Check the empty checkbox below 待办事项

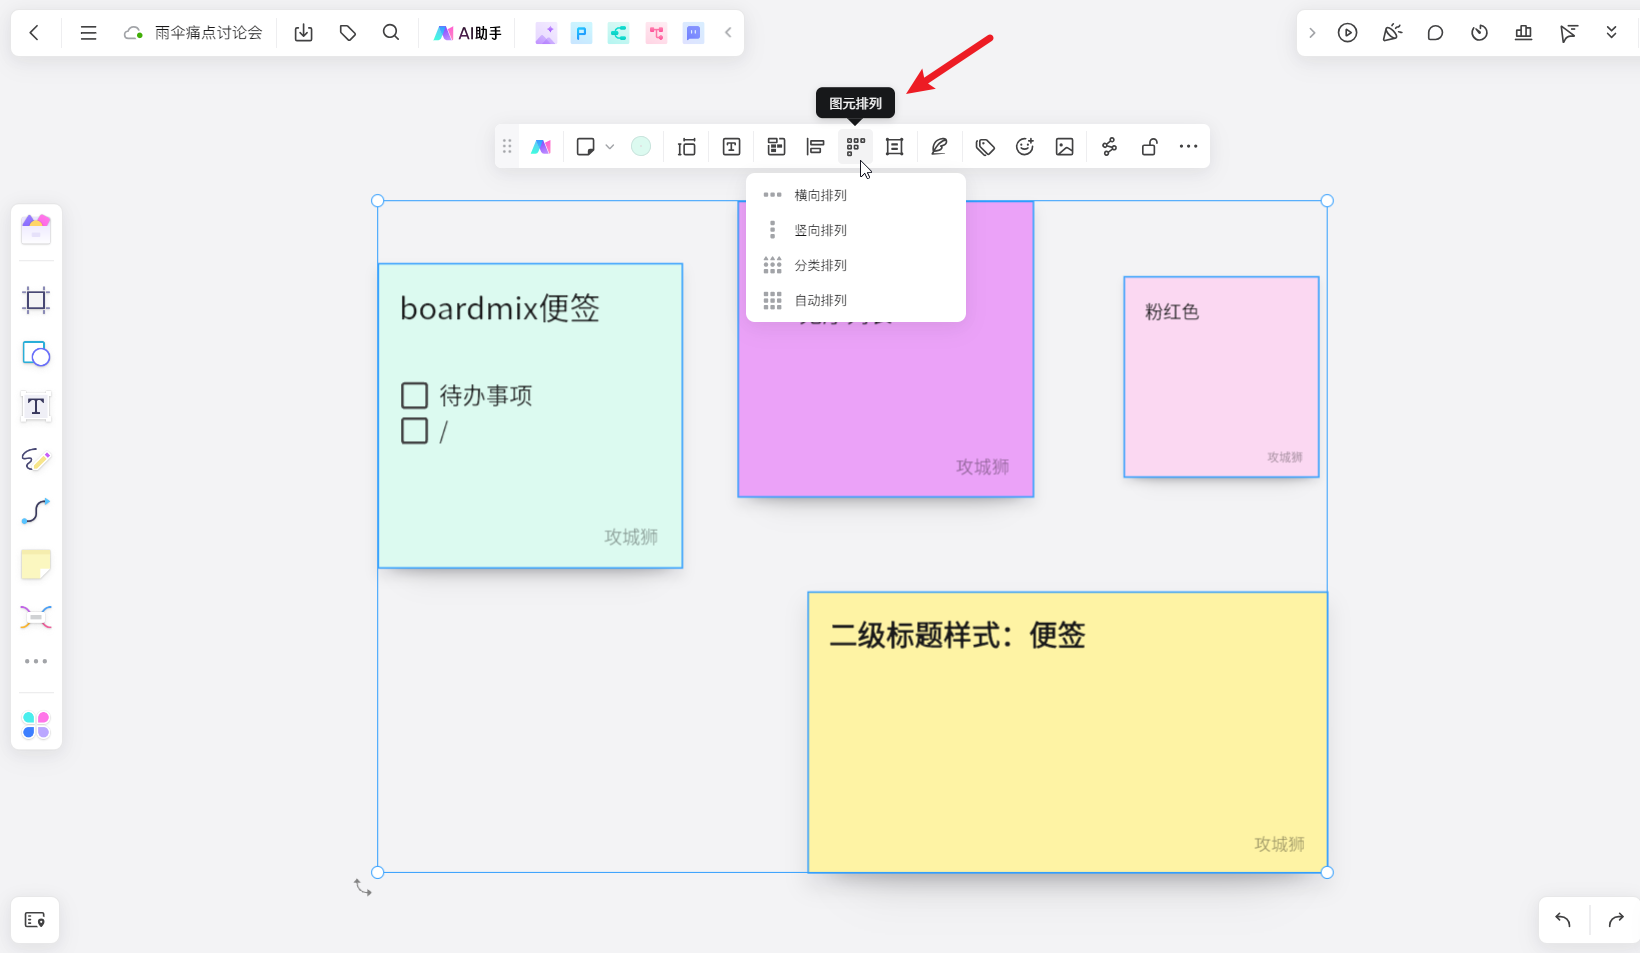tap(414, 430)
